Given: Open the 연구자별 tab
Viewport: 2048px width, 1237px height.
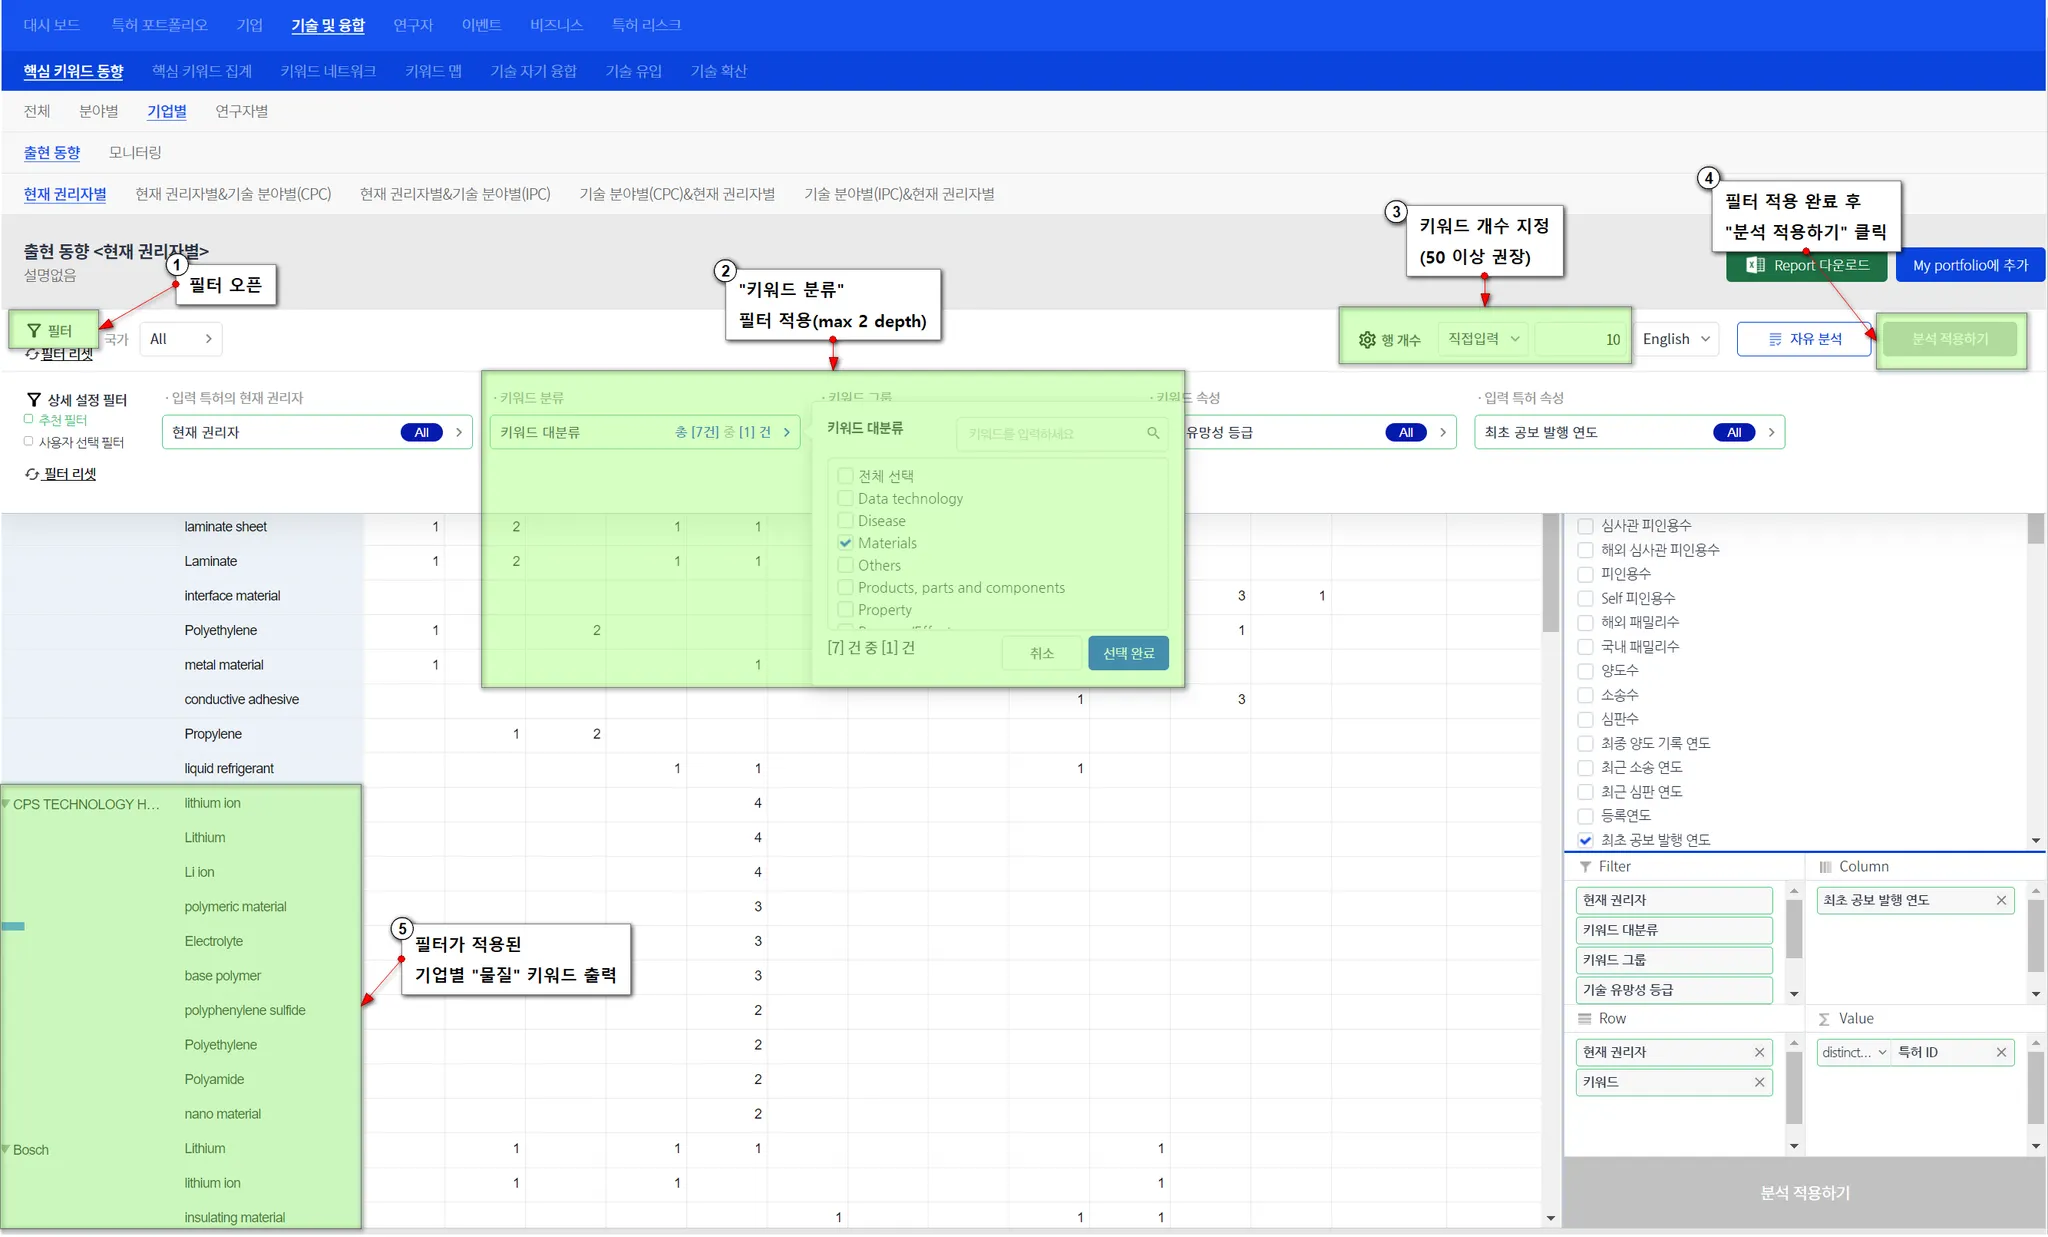Looking at the screenshot, I should click(x=241, y=111).
